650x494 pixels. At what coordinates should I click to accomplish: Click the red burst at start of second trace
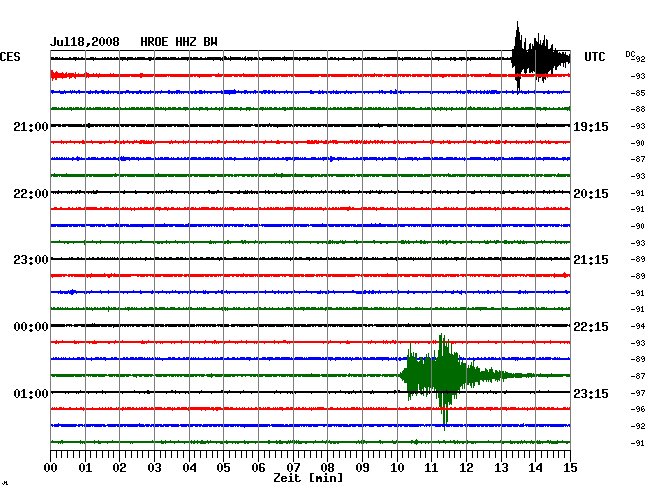coord(62,75)
